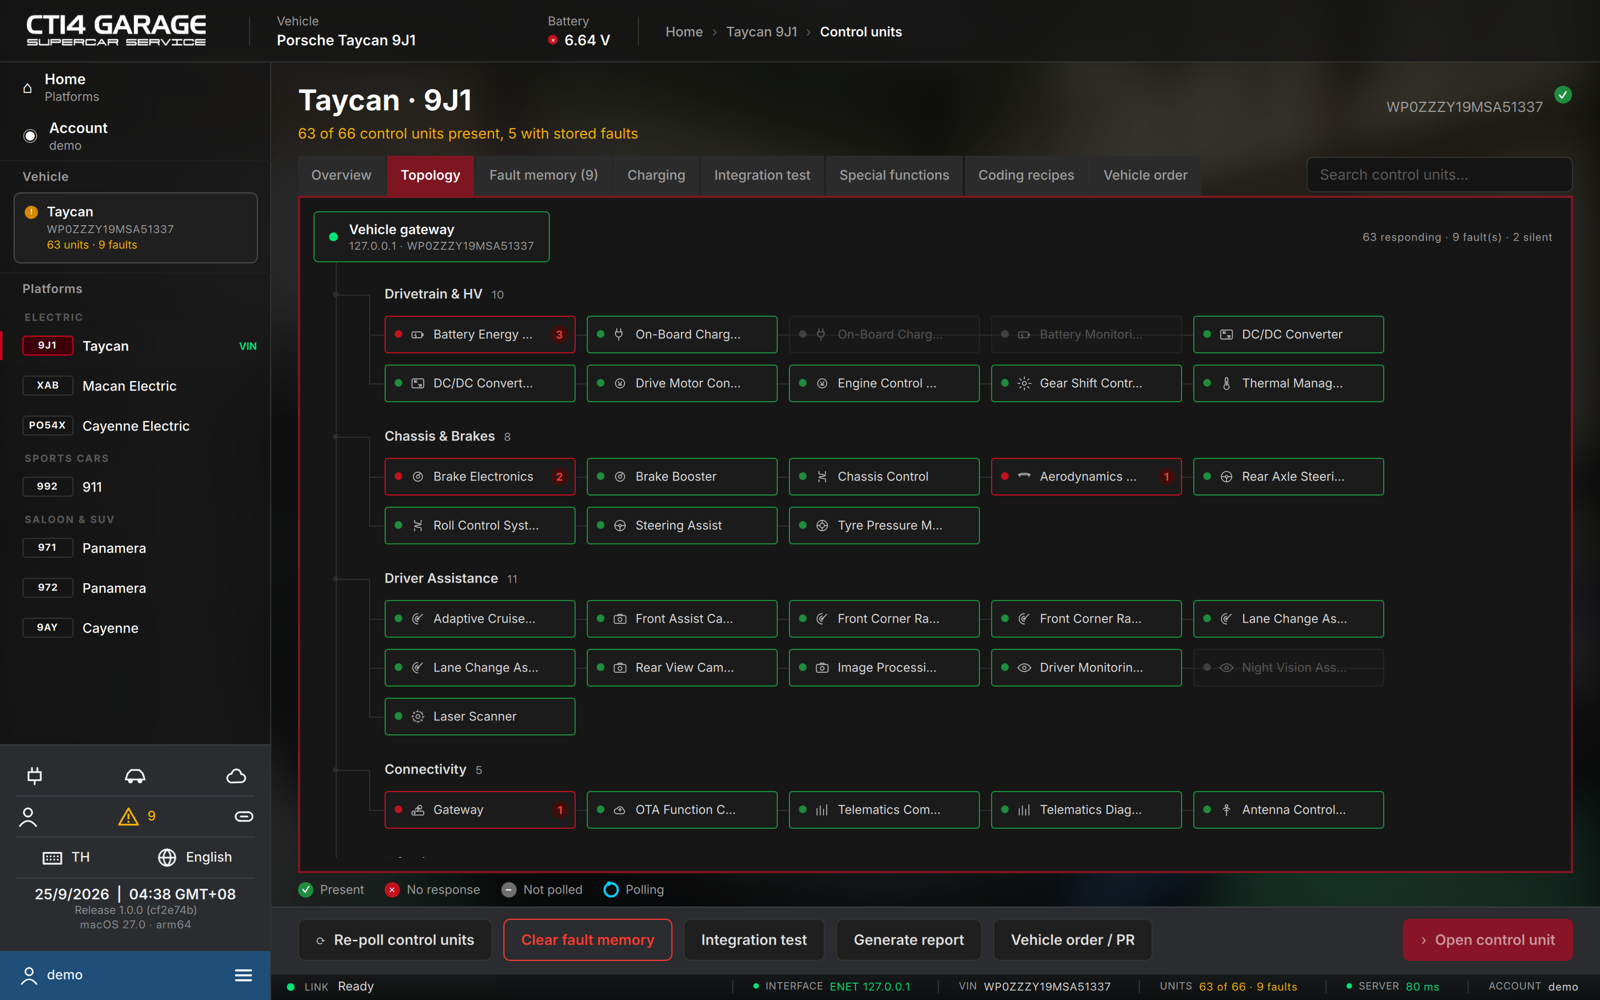Click Taycan 9J1 in the breadcrumb
The width and height of the screenshot is (1600, 1000).
pos(762,32)
